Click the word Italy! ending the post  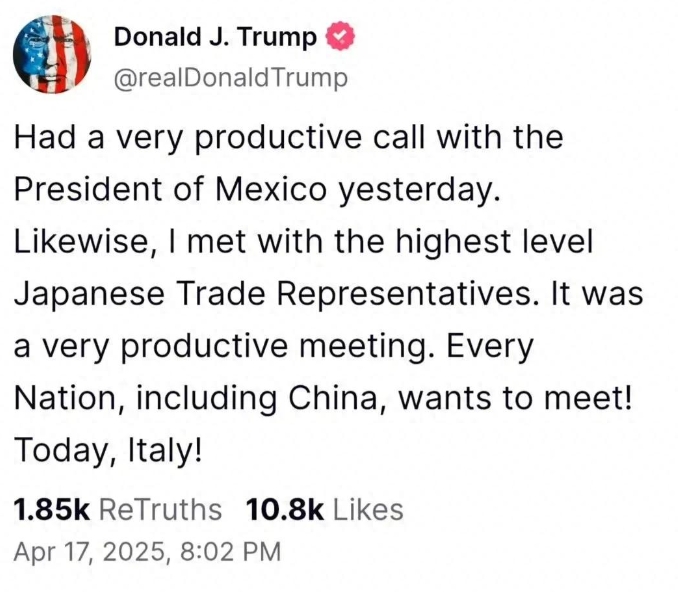[165, 450]
